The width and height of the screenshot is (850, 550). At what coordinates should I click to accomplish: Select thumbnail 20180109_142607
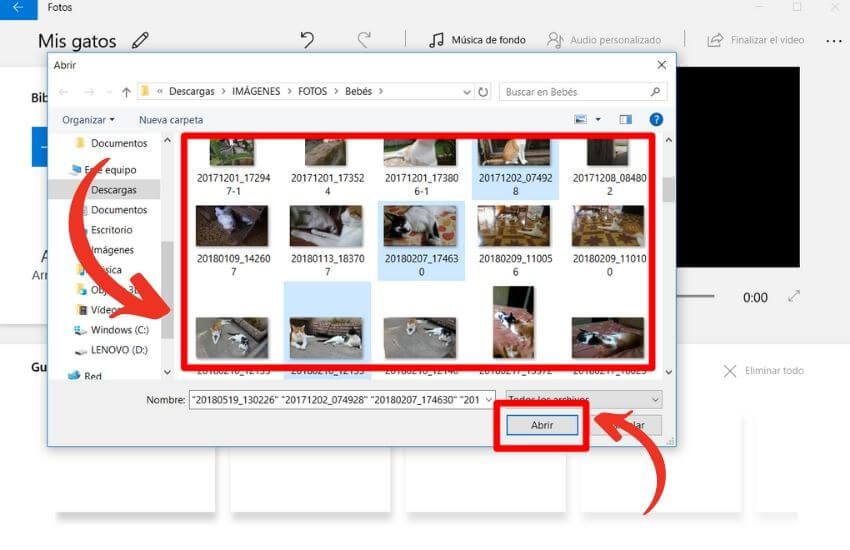pyautogui.click(x=233, y=241)
